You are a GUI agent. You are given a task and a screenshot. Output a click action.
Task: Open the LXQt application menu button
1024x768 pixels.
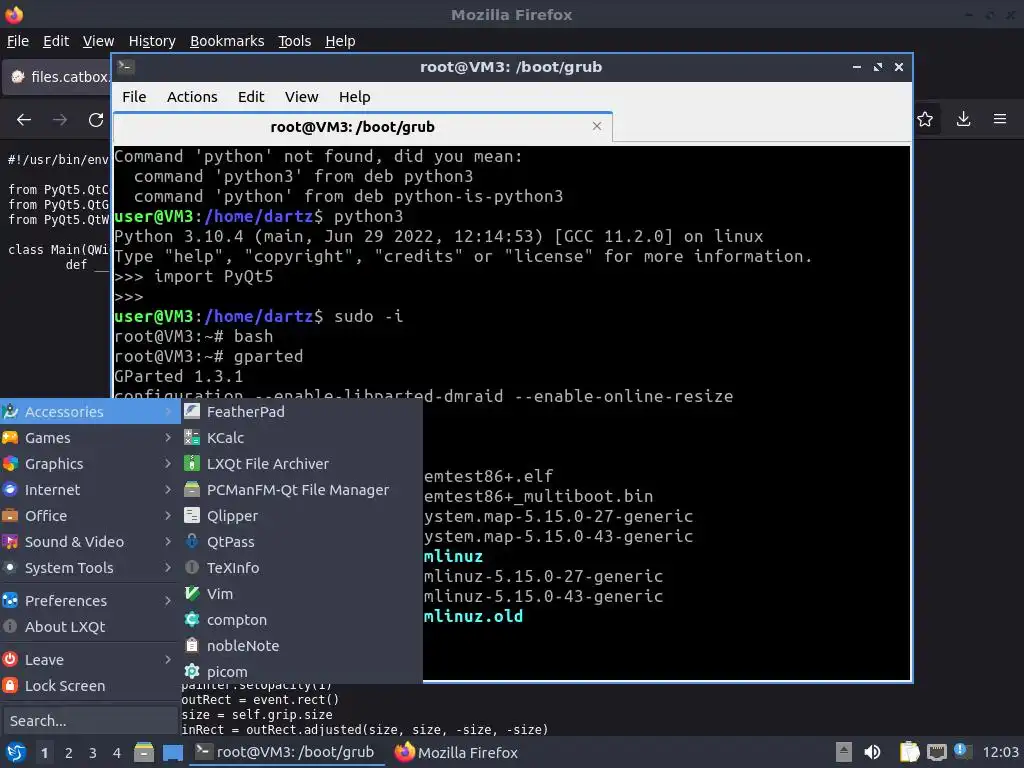[x=16, y=752]
